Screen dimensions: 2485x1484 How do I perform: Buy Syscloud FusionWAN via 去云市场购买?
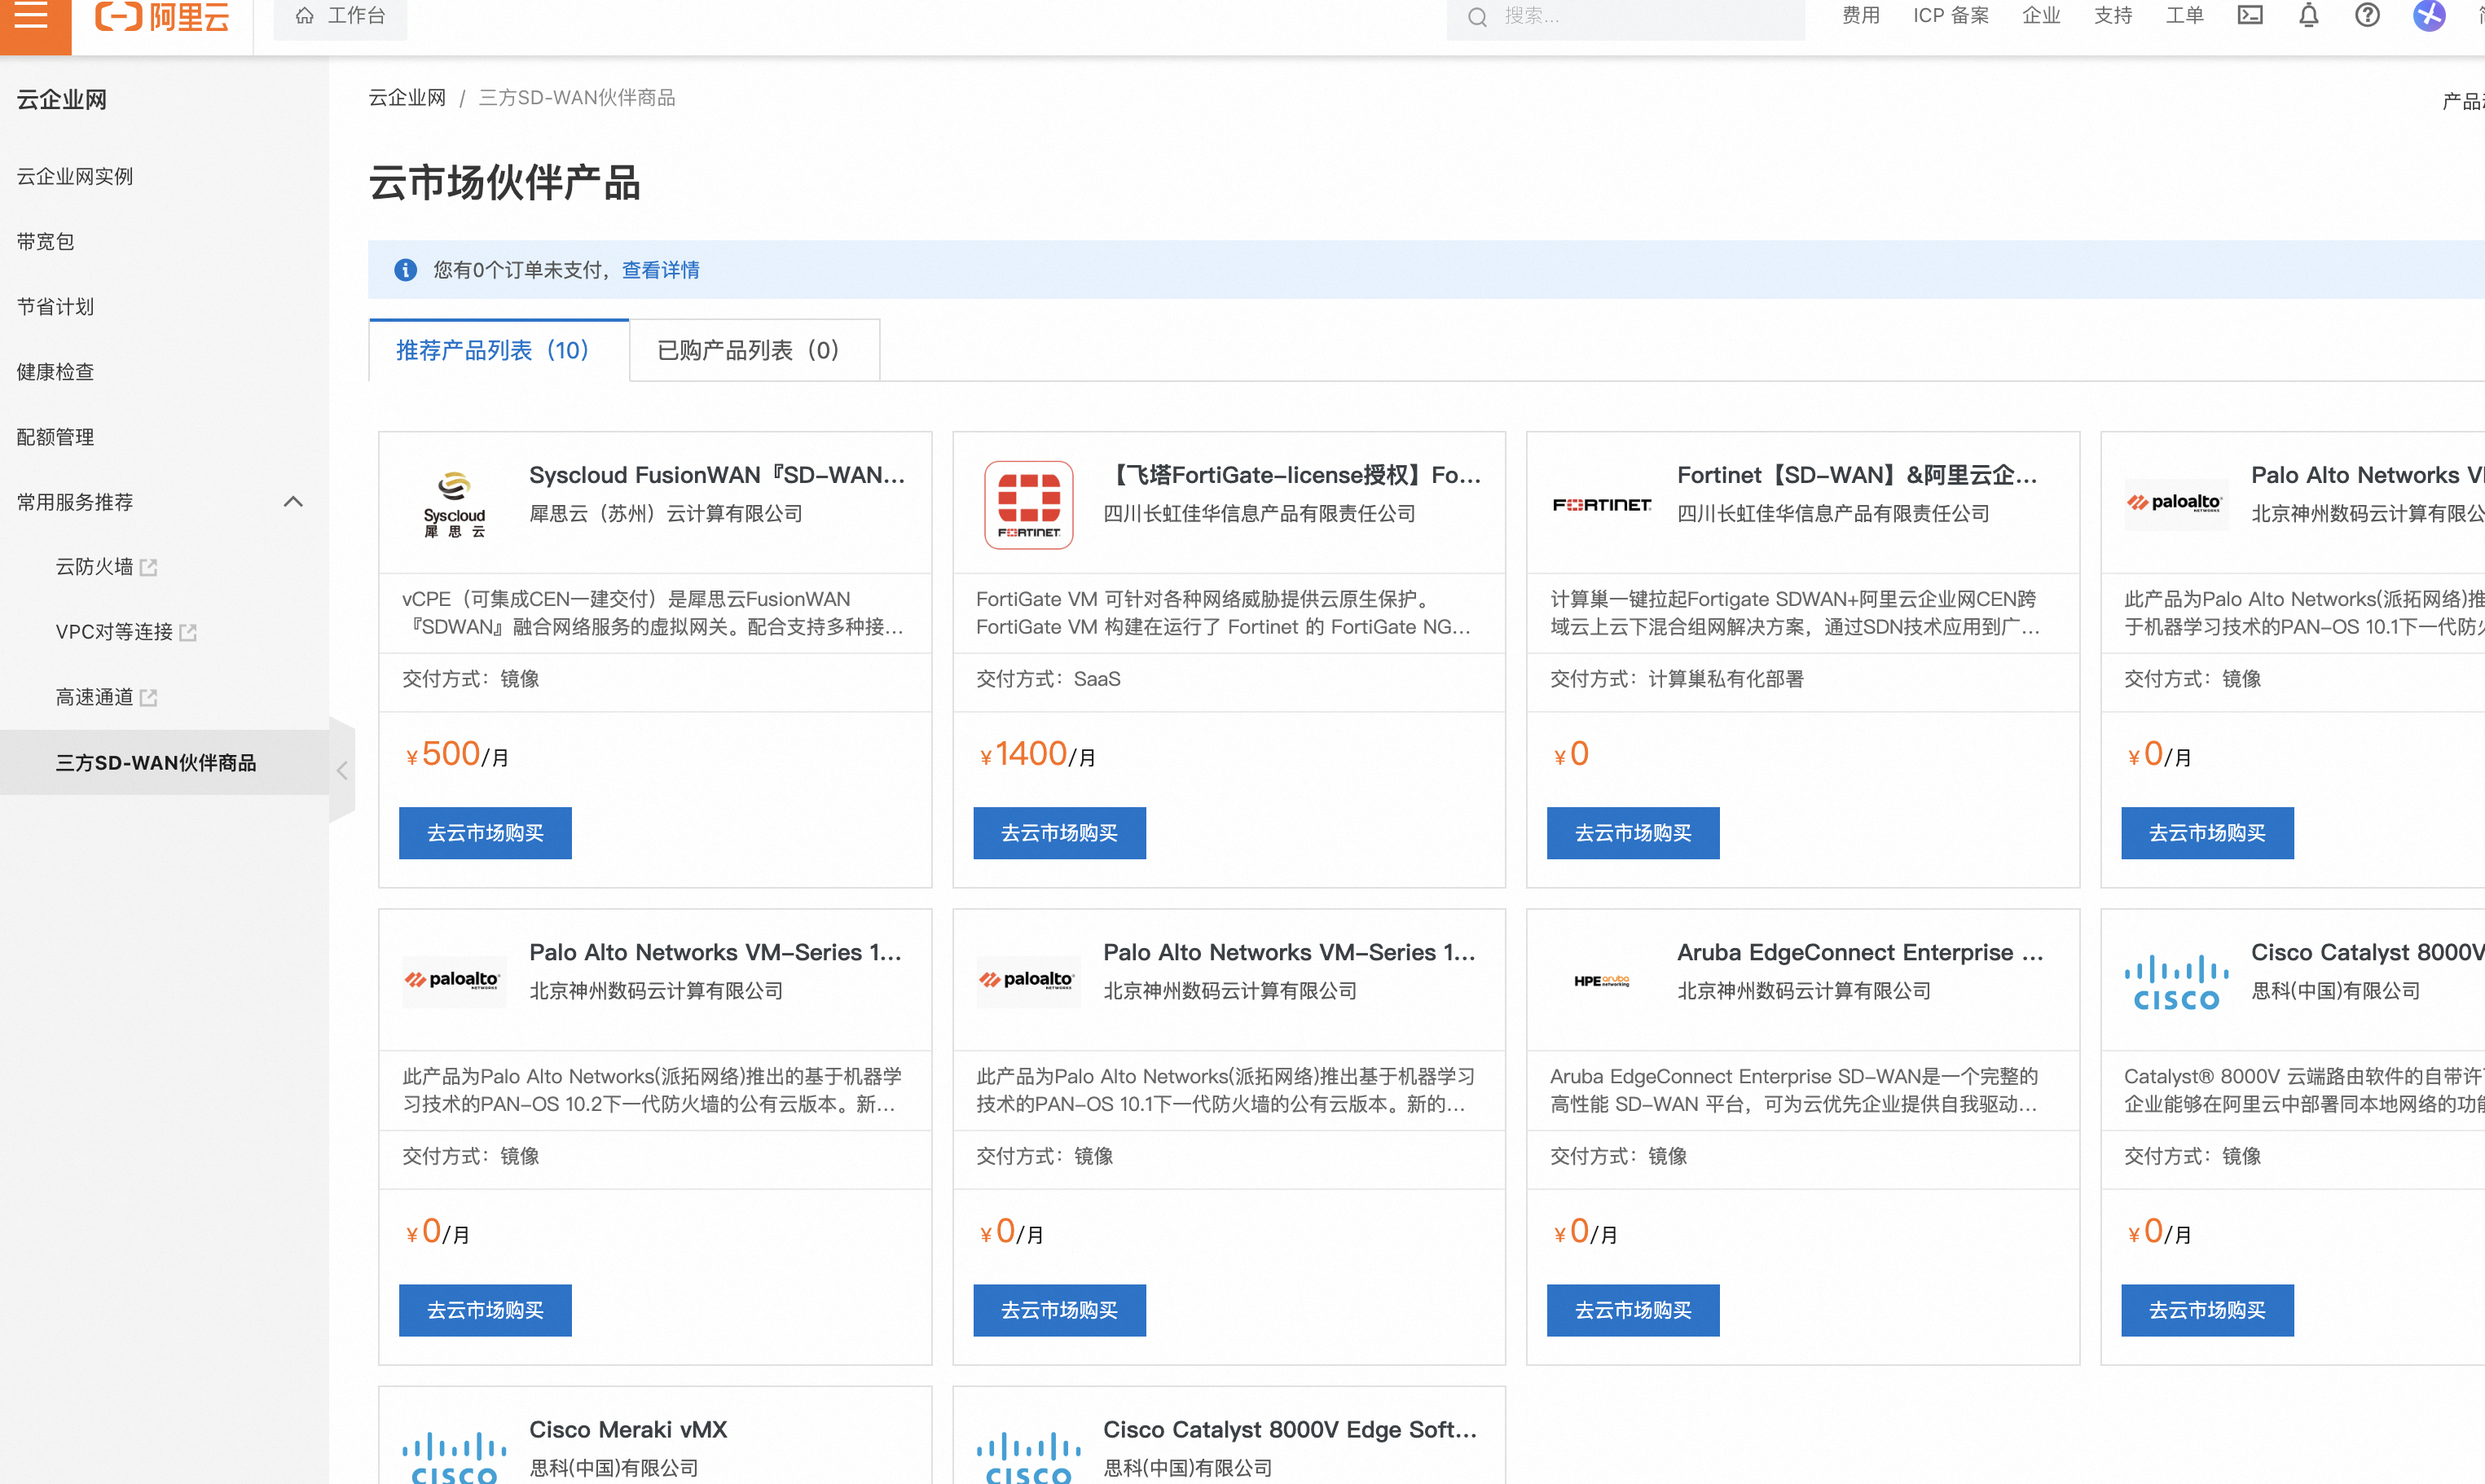tap(485, 833)
